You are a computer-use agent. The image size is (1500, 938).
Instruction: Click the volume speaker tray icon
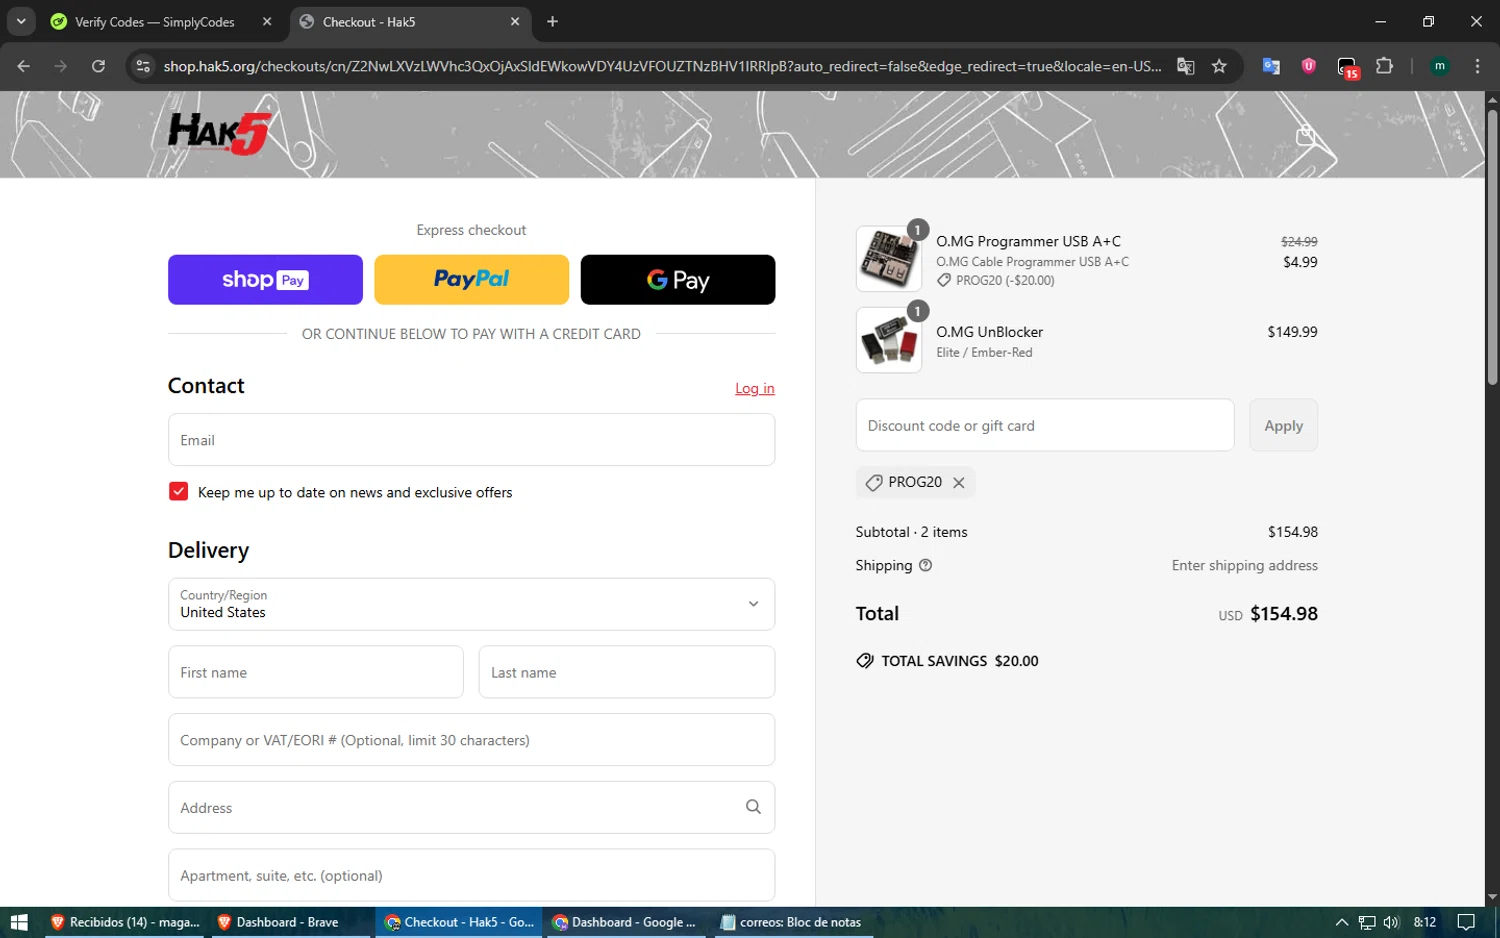[1391, 922]
